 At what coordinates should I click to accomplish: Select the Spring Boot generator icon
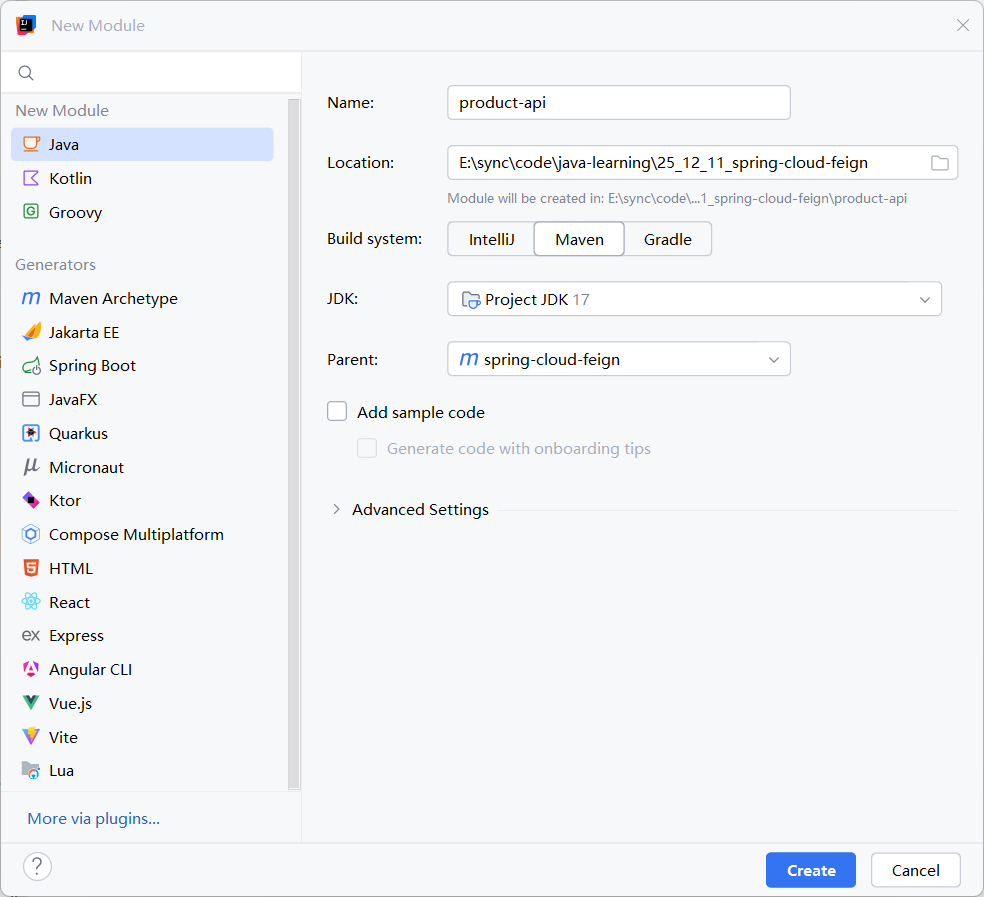point(31,366)
